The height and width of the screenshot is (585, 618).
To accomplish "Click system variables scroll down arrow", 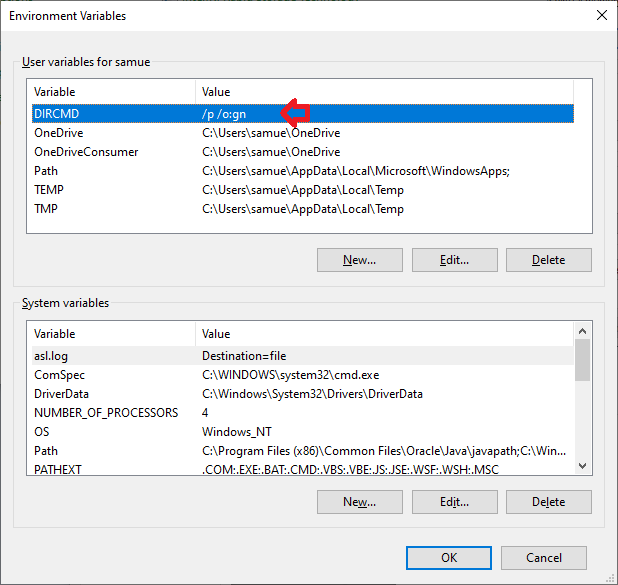I will click(x=583, y=466).
